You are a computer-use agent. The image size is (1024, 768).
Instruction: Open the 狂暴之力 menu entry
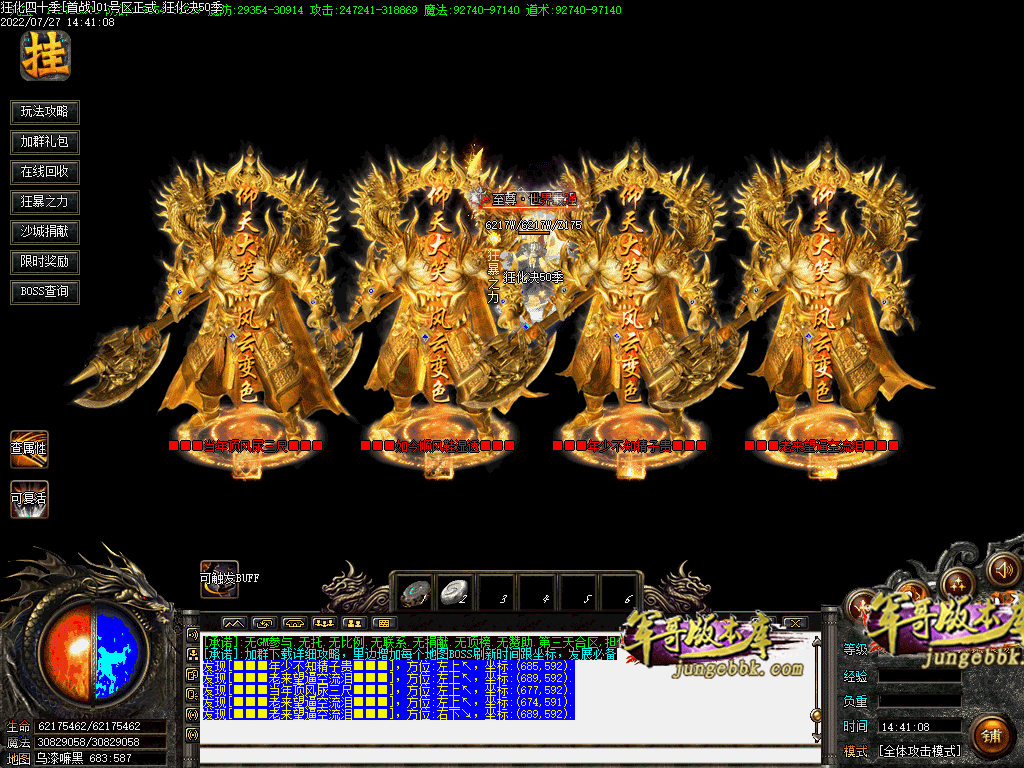(44, 202)
